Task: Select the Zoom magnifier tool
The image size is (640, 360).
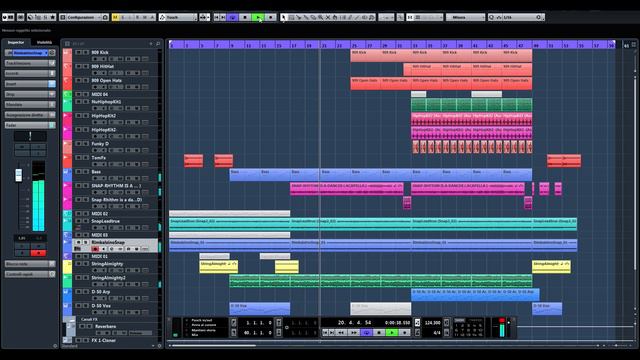Action: coord(320,17)
